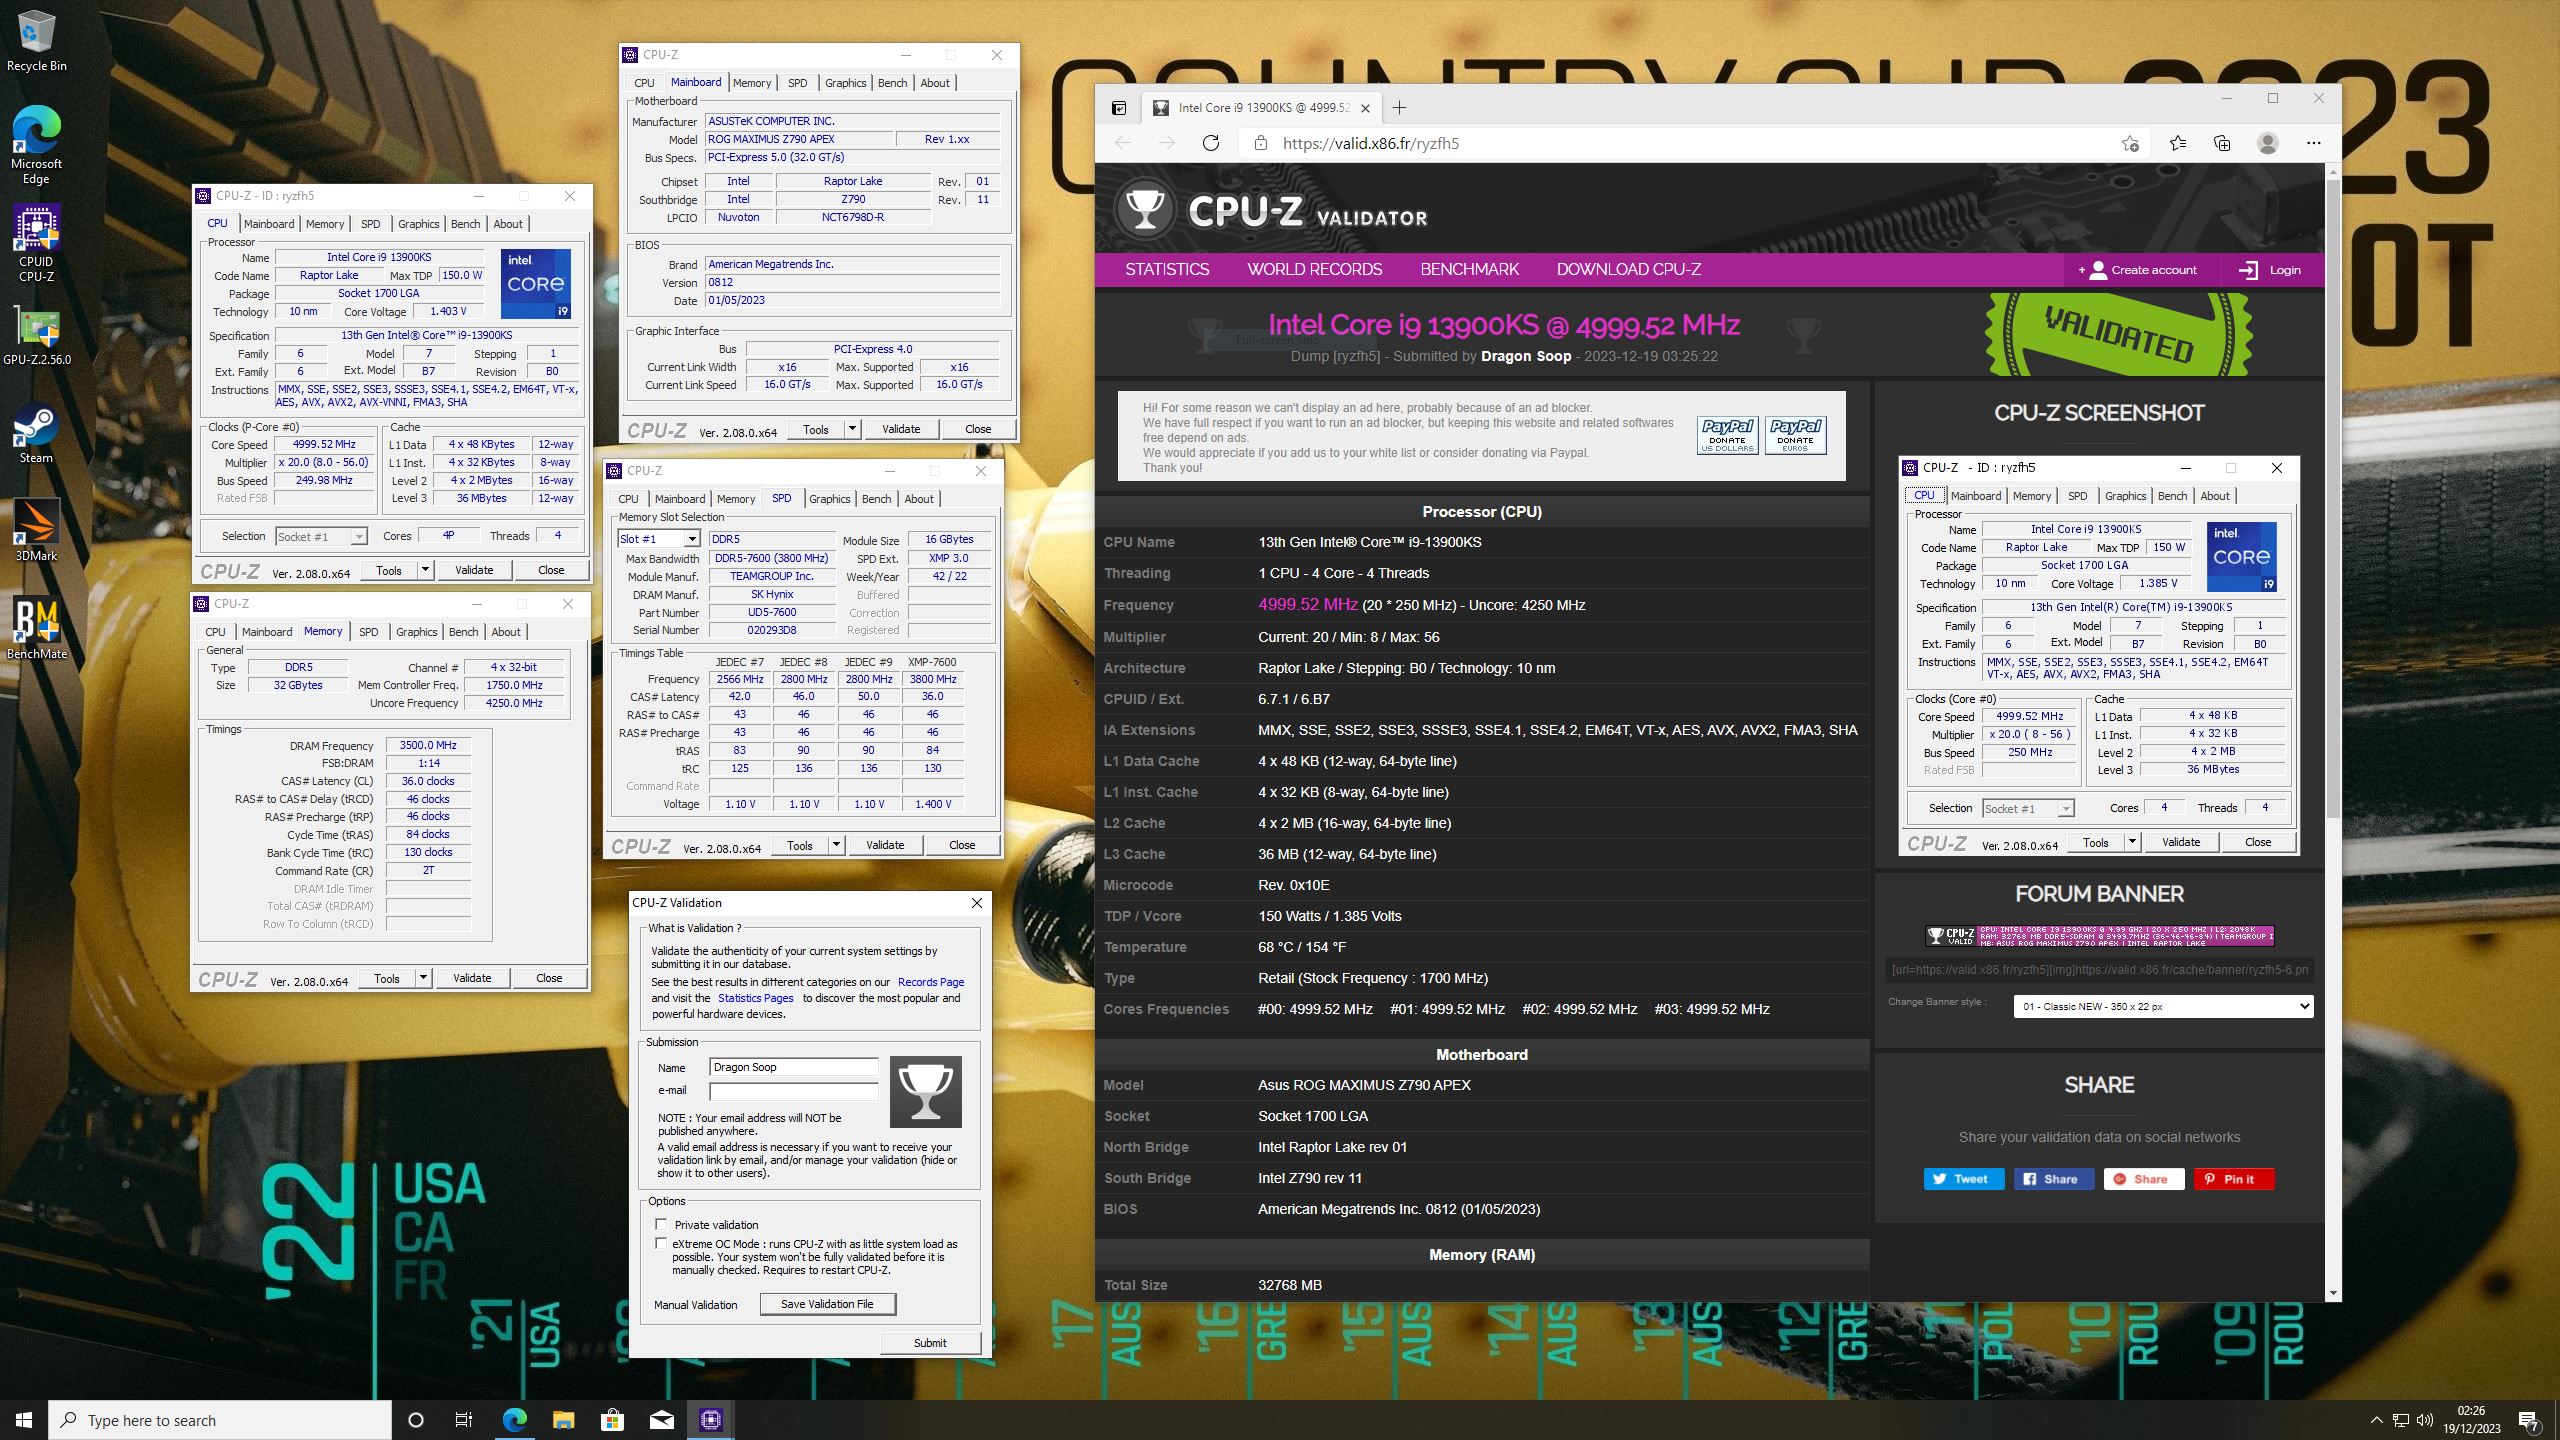Open notification center in system tray
The width and height of the screenshot is (2560, 1440).
coord(2528,1420)
